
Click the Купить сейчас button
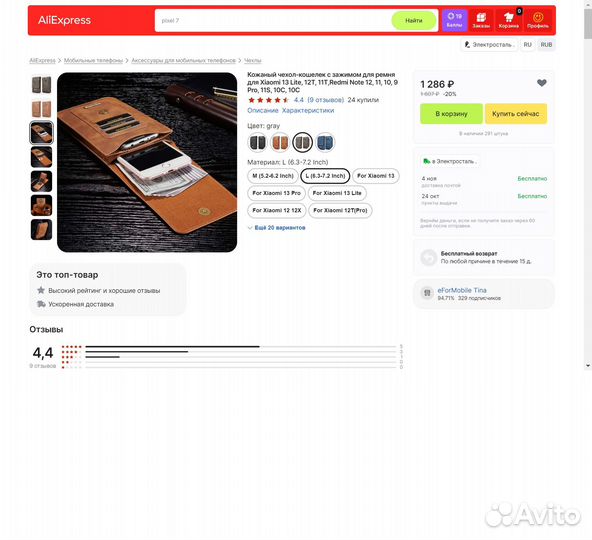tap(516, 114)
